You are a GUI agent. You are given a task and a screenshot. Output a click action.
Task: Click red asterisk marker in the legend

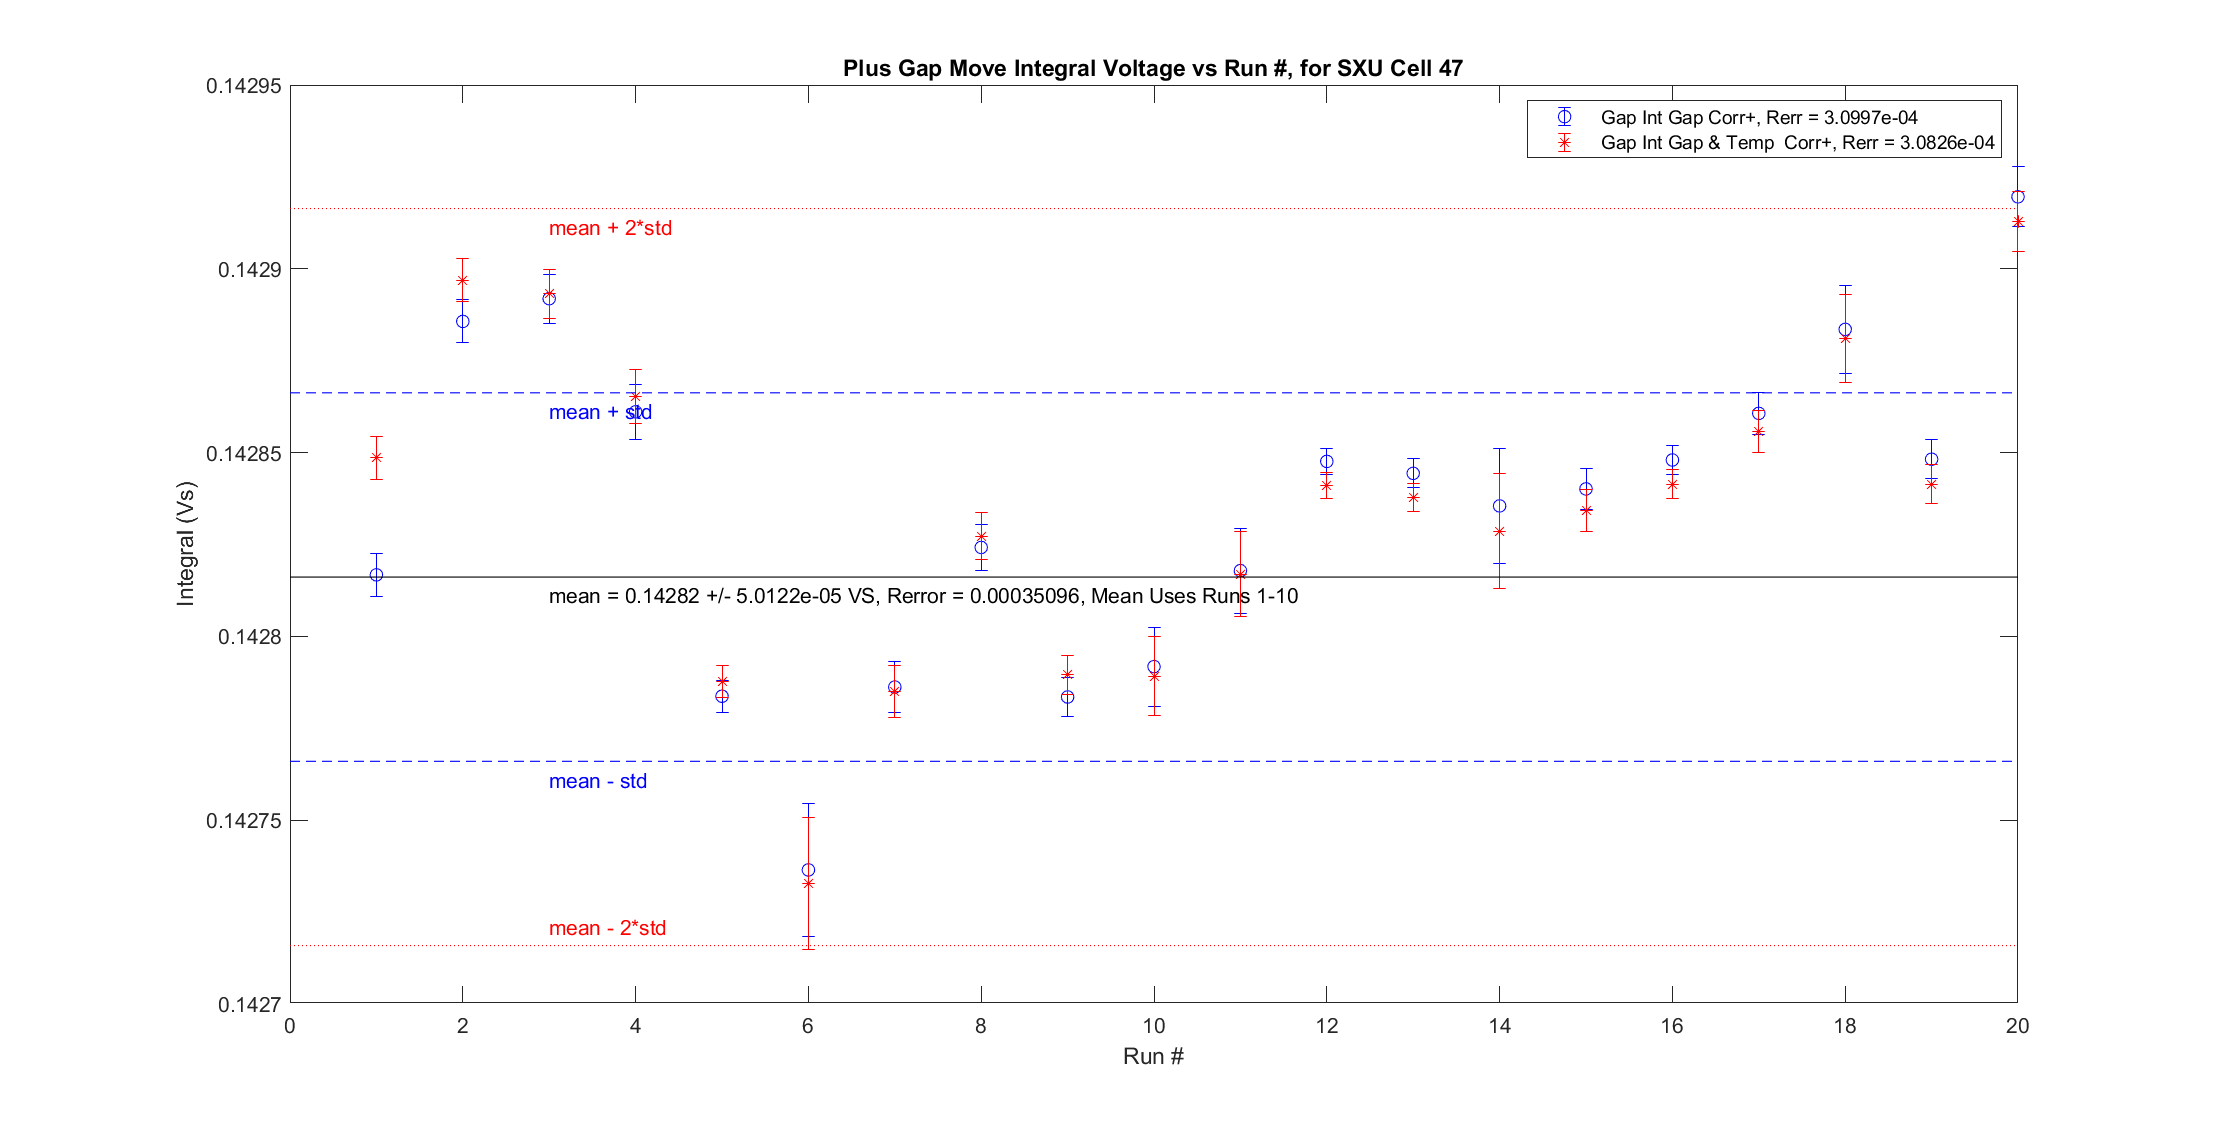pos(1564,143)
